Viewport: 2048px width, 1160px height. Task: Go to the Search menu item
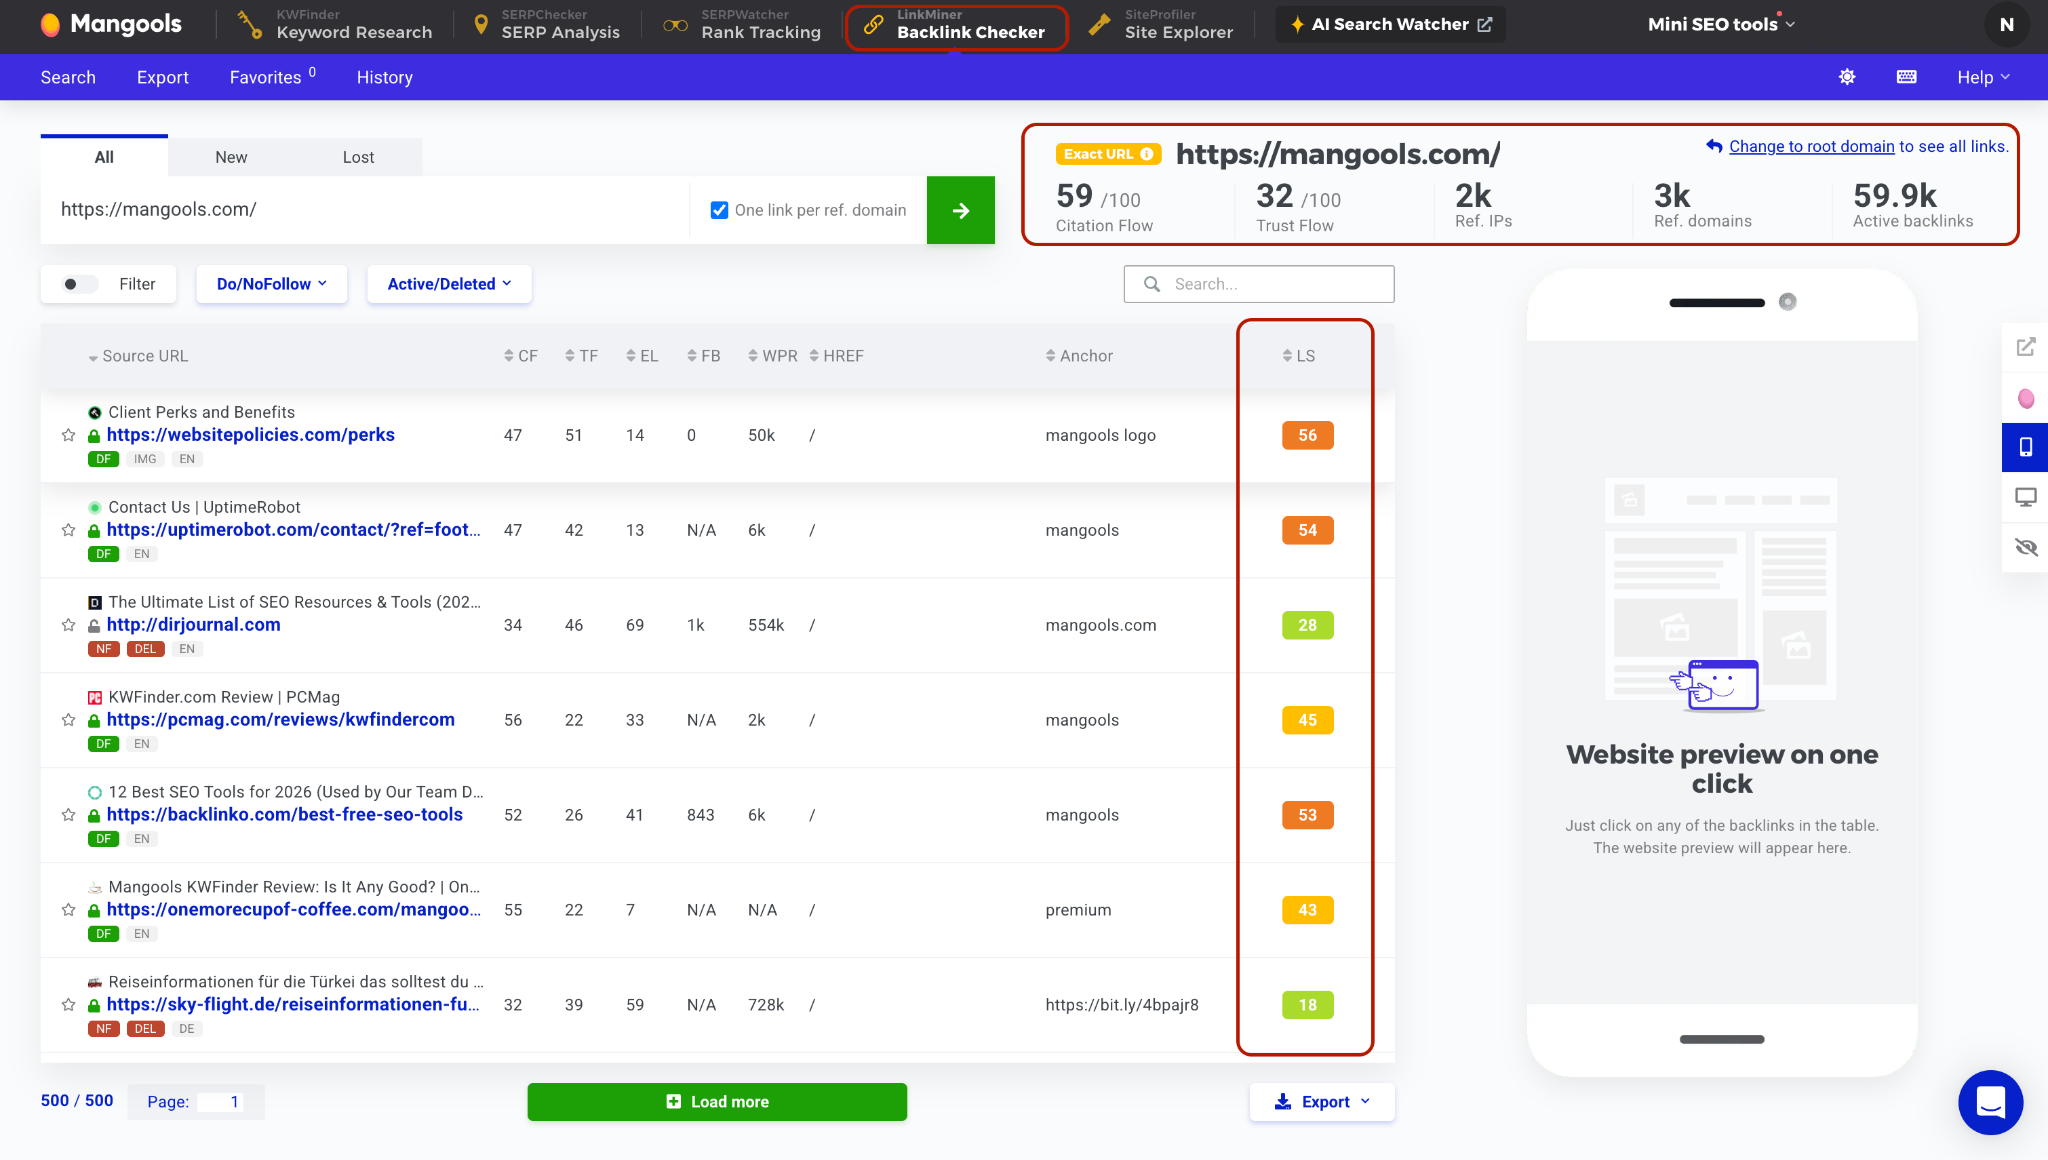tap(68, 77)
